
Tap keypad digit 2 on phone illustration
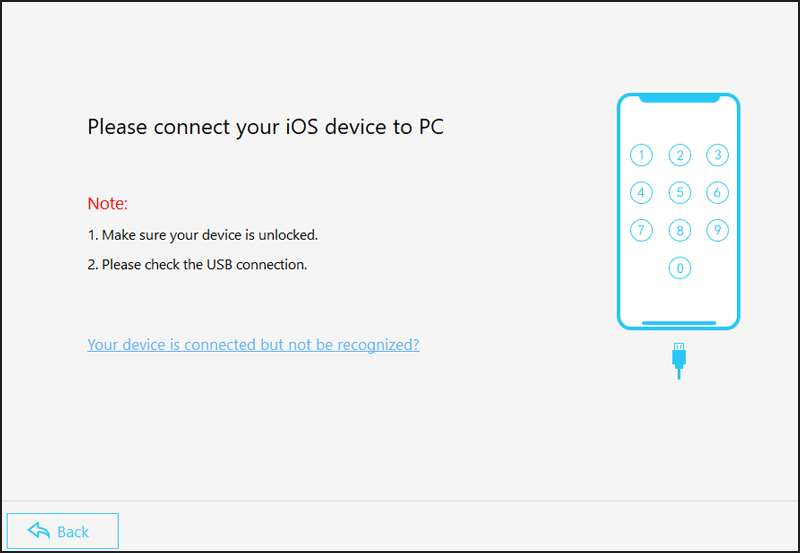click(680, 155)
